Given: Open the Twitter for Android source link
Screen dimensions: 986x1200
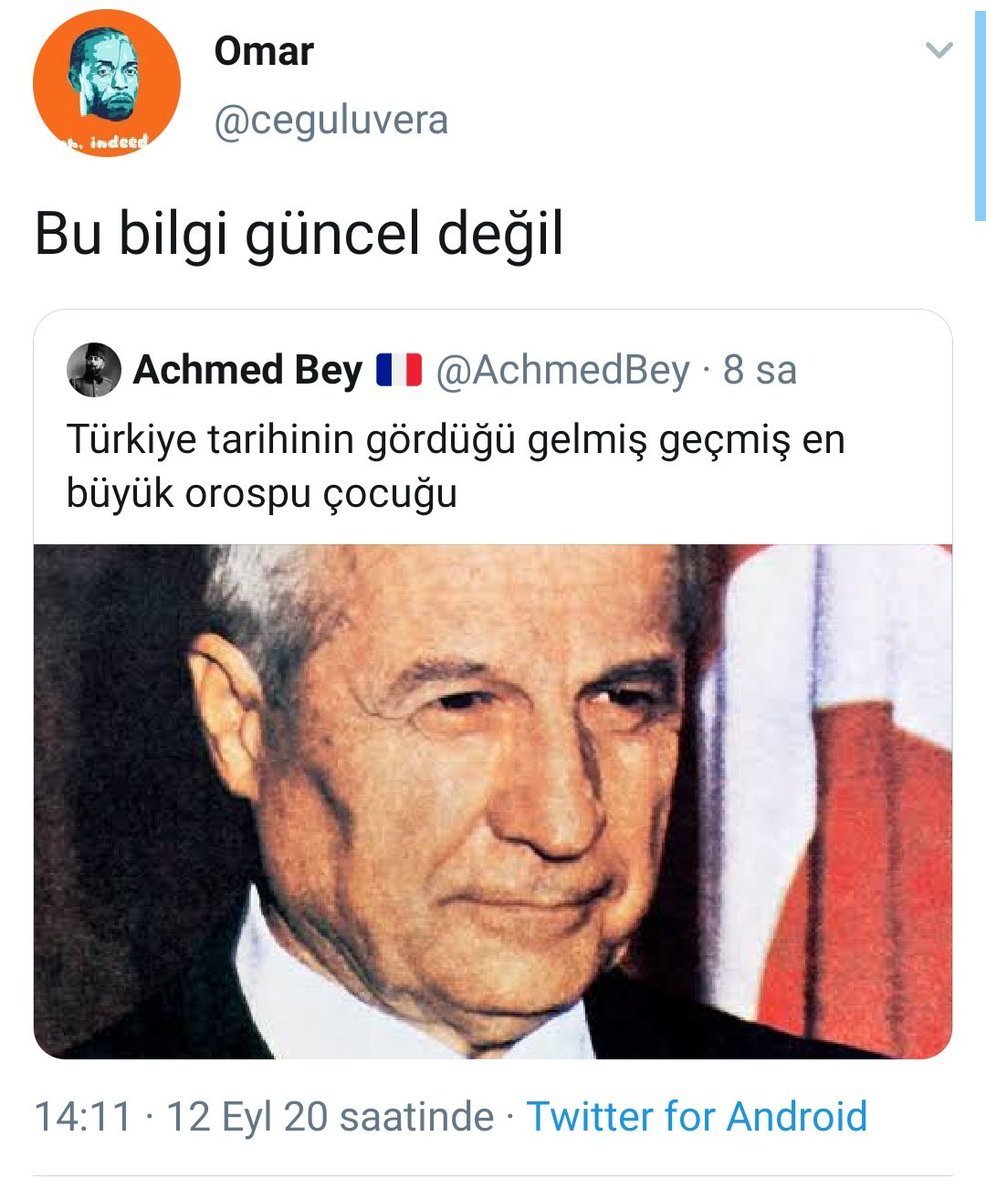Looking at the screenshot, I should 696,1115.
